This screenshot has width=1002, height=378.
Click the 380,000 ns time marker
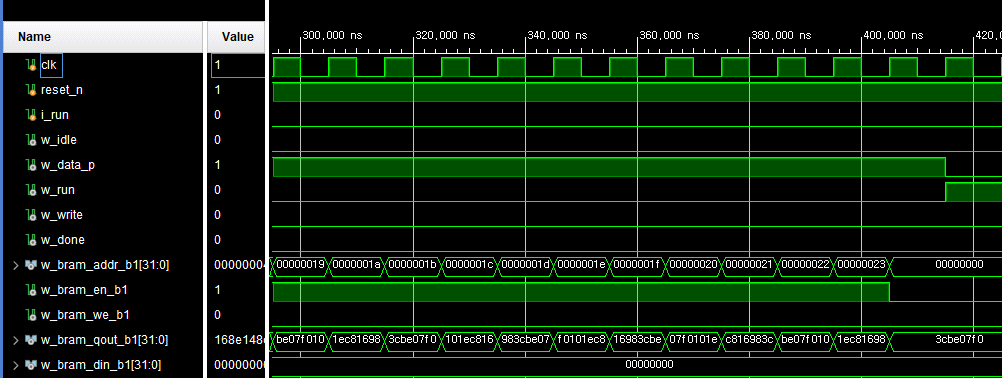pyautogui.click(x=782, y=36)
